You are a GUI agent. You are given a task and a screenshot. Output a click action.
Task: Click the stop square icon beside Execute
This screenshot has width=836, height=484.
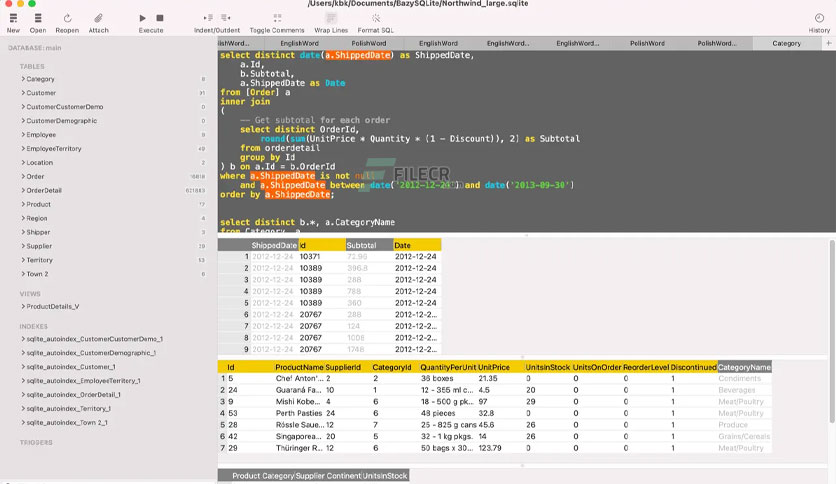point(160,18)
